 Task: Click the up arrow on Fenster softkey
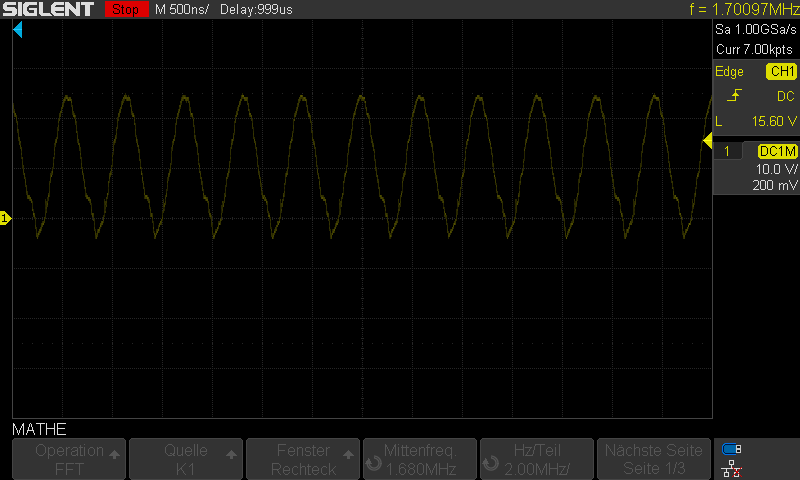pyautogui.click(x=348, y=454)
